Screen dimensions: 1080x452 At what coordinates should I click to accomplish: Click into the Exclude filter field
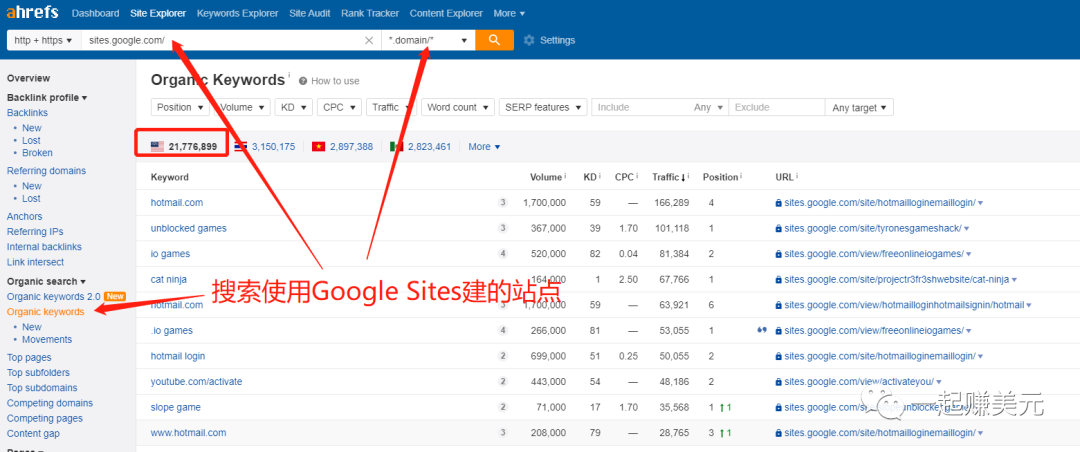tap(777, 107)
